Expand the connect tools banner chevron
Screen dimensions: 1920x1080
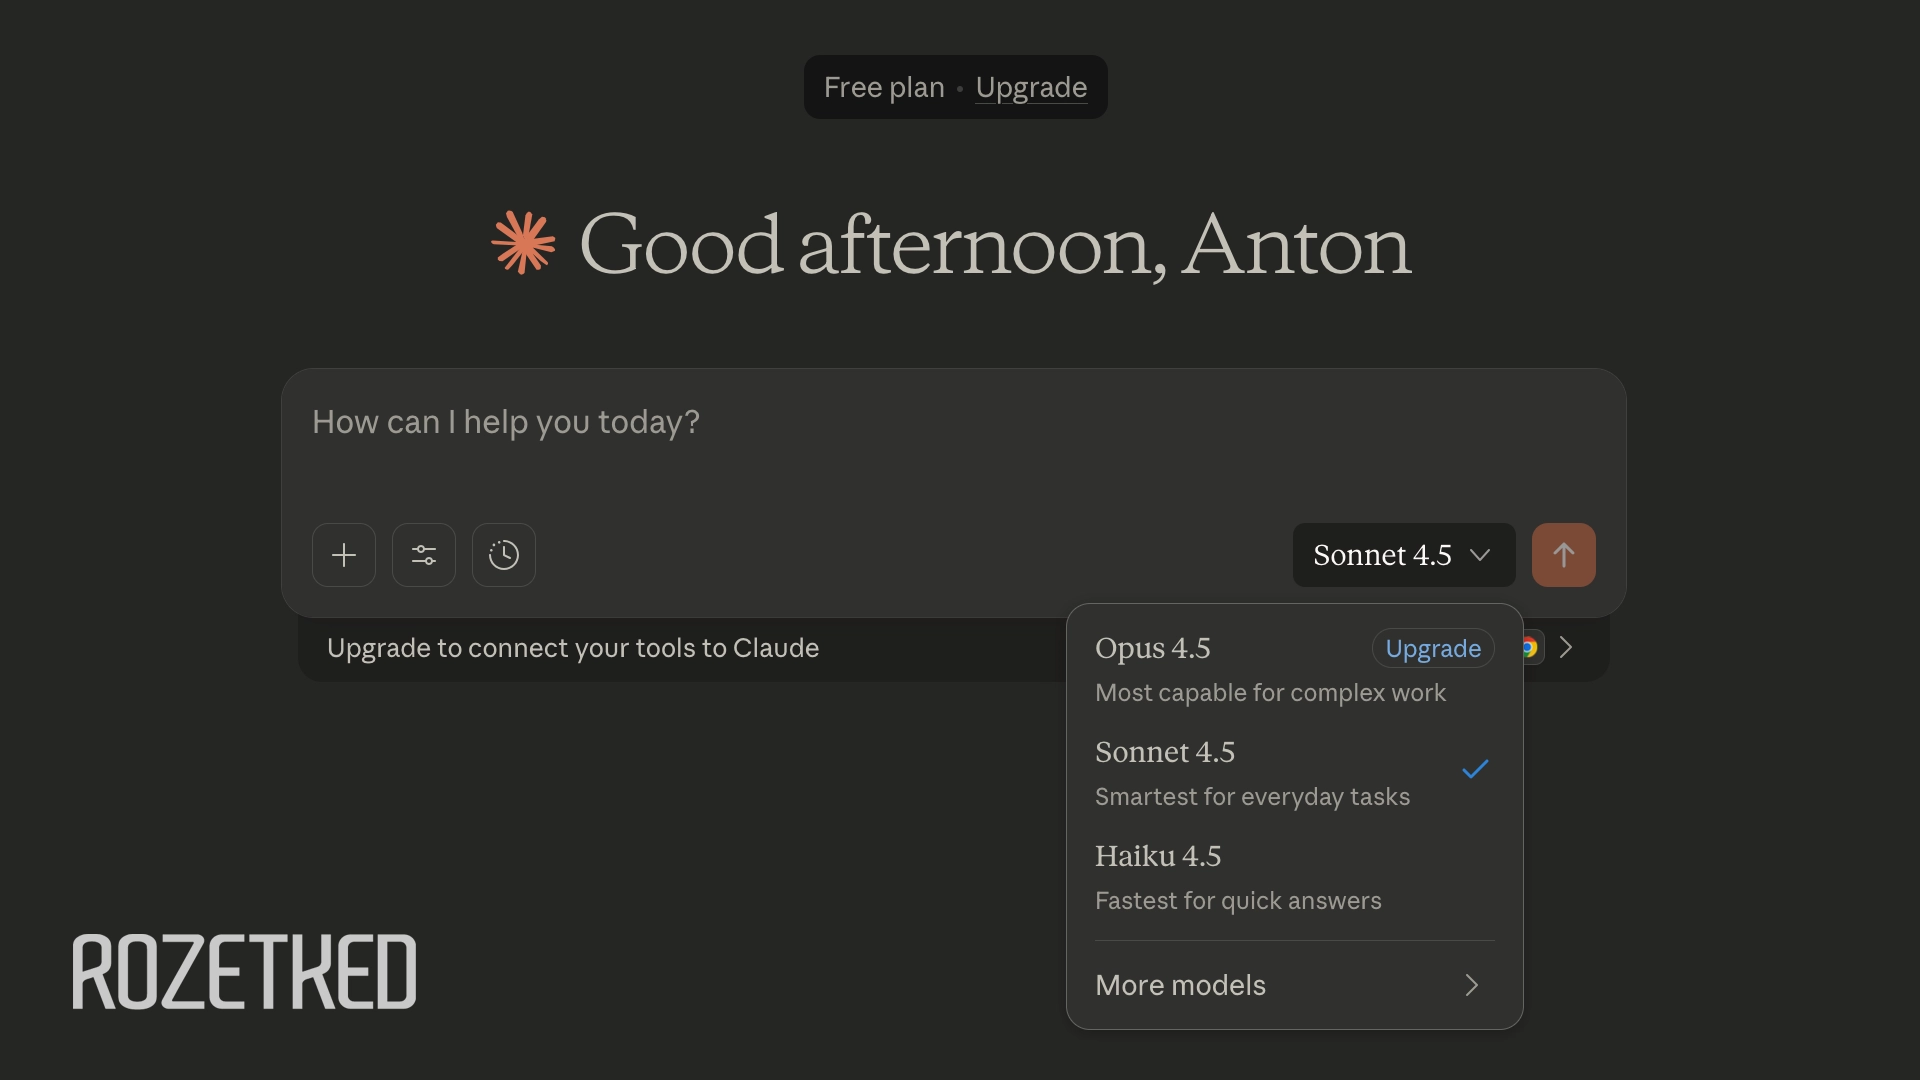1567,648
